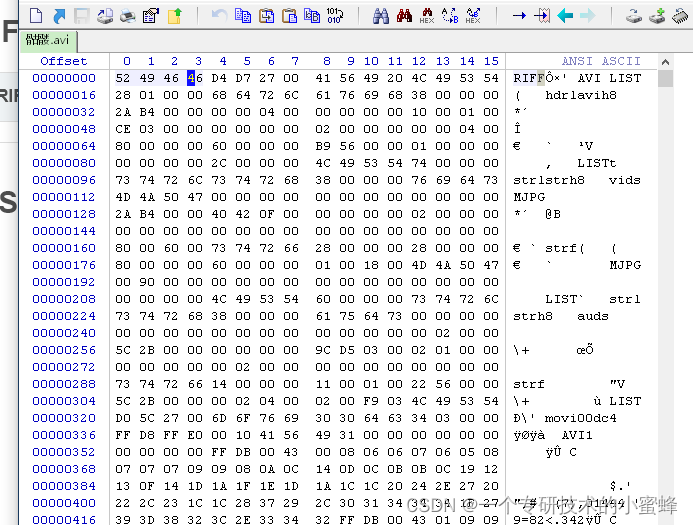Create a new file with the blank page icon
The height and width of the screenshot is (525, 693).
36,16
